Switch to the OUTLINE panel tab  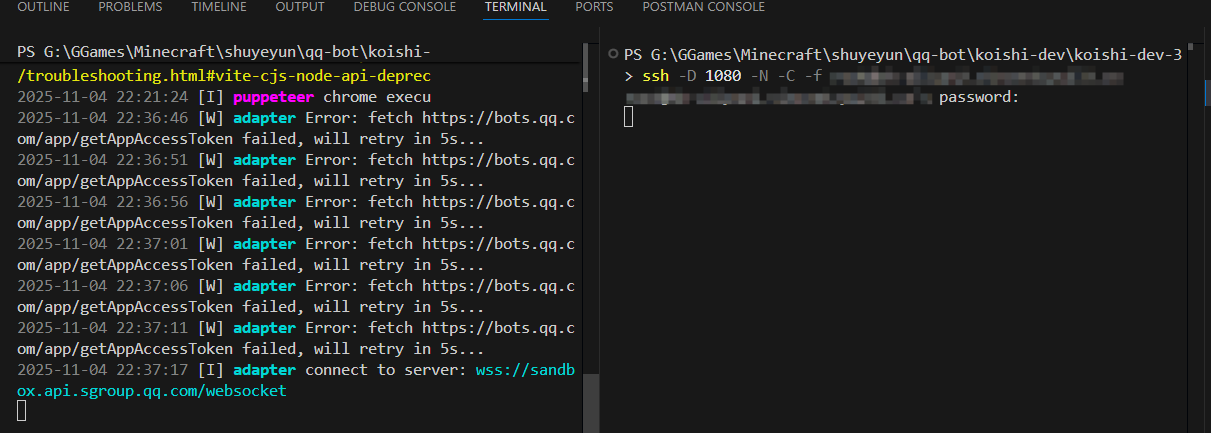pos(45,7)
